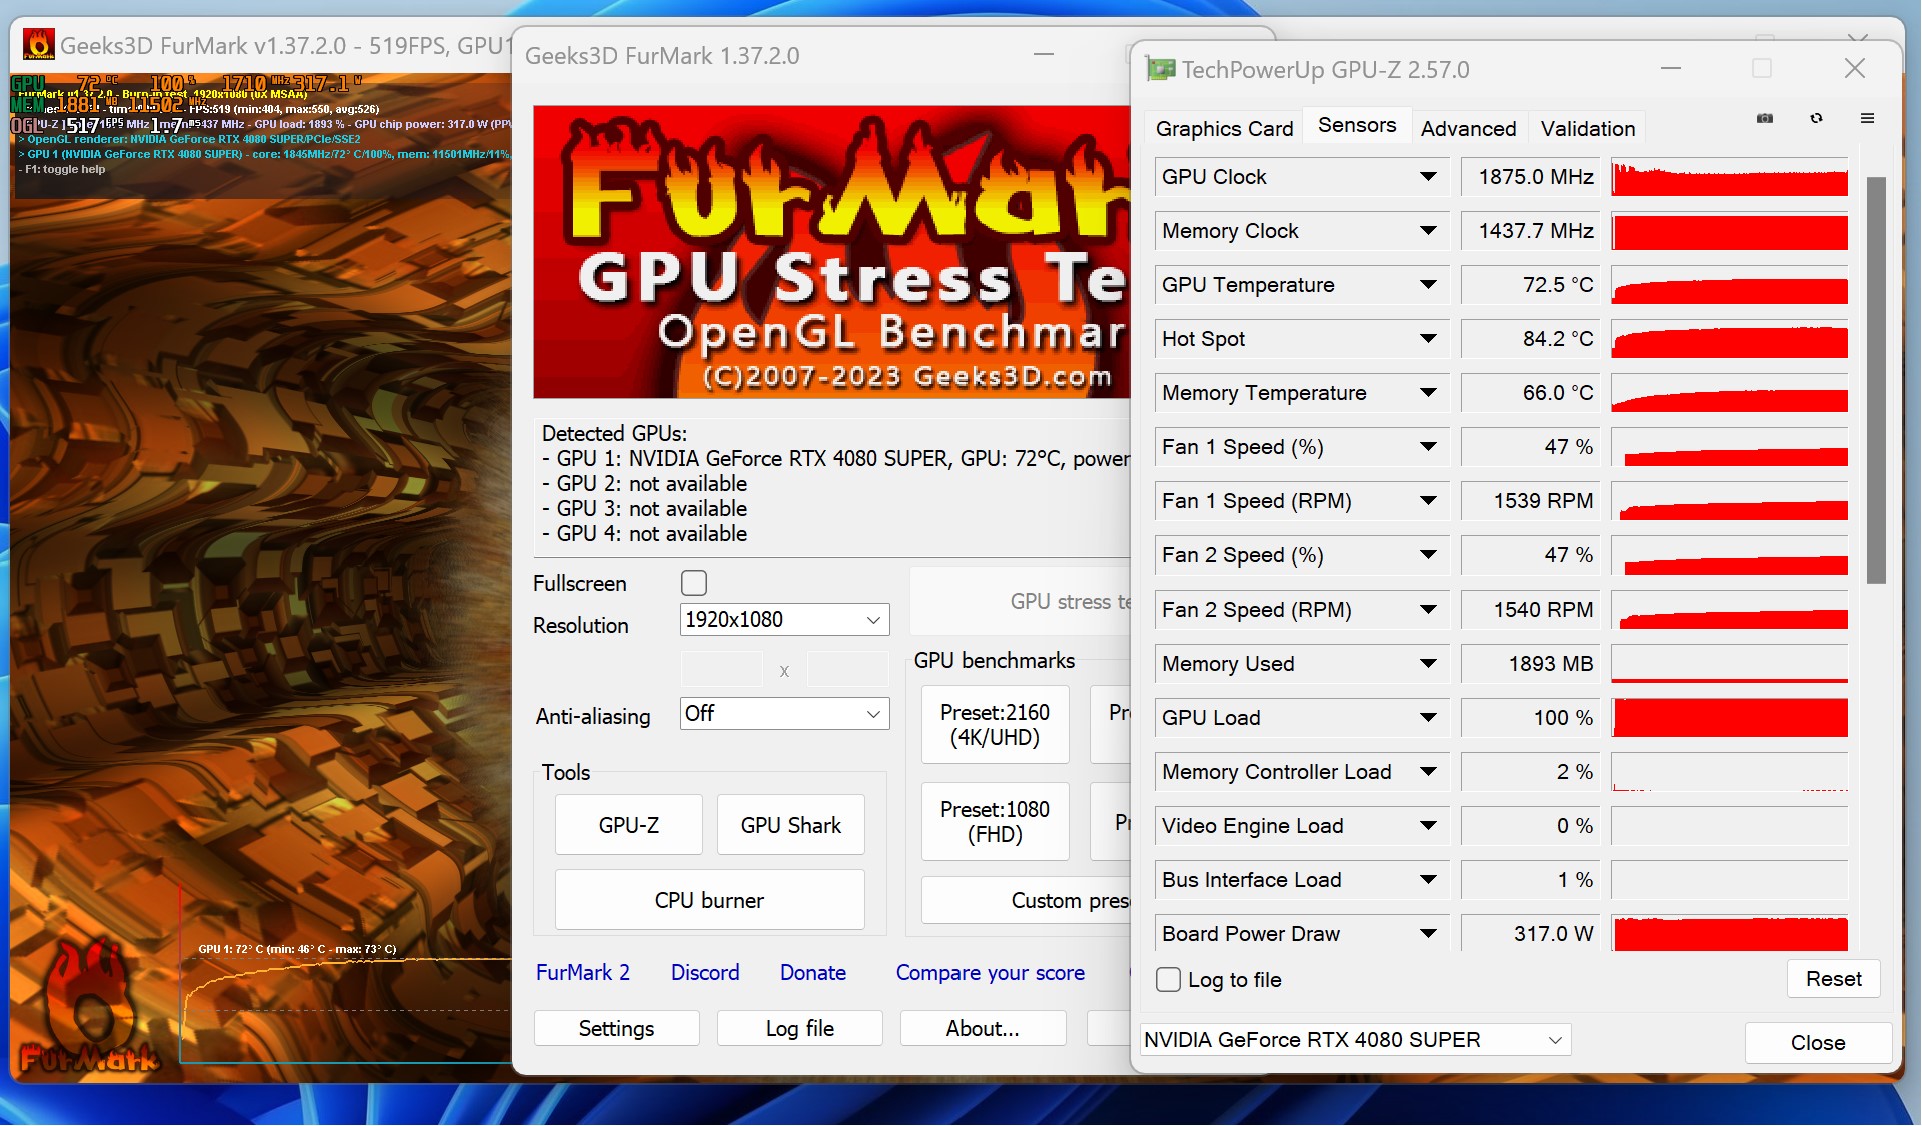
Task: Minimize the FurMark 1.37.2.0 window
Action: 1044,54
